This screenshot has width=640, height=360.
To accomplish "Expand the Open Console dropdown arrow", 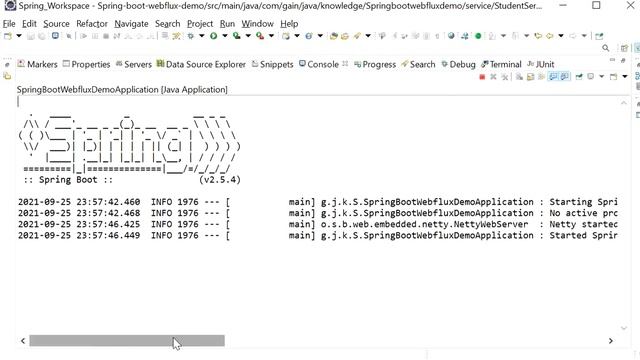I will pos(625,77).
